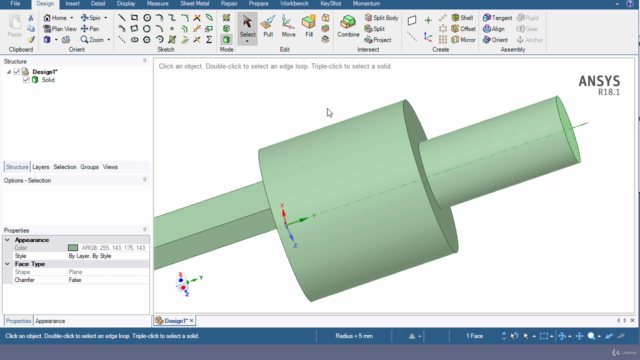The image size is (640, 360).
Task: Activate the Project tool
Action: (x=378, y=40)
